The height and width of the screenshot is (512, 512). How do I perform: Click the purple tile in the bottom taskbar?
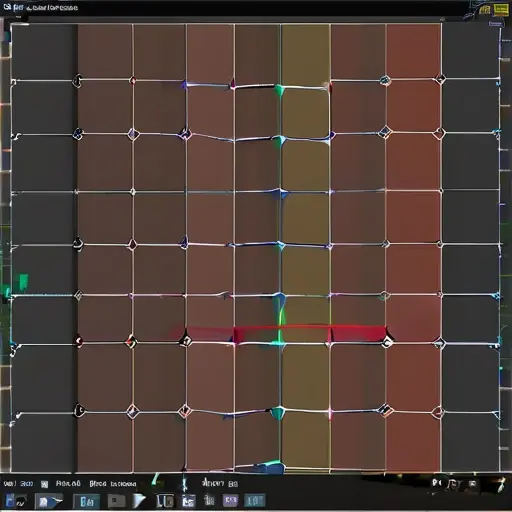[x=231, y=500]
